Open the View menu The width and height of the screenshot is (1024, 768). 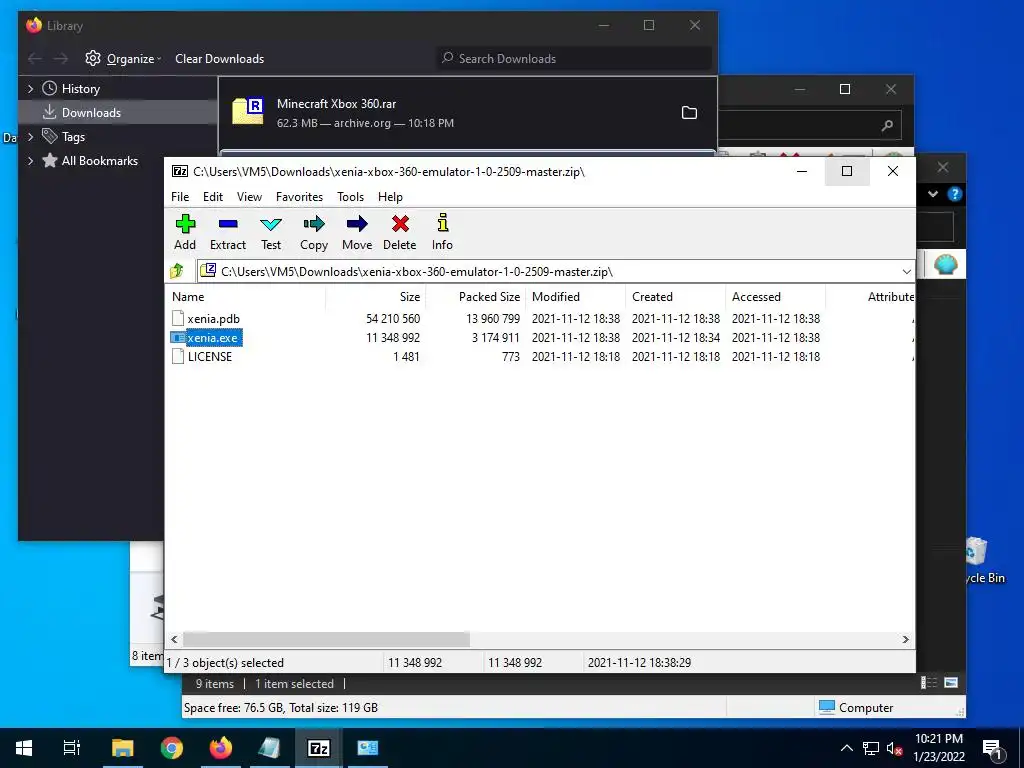[249, 197]
